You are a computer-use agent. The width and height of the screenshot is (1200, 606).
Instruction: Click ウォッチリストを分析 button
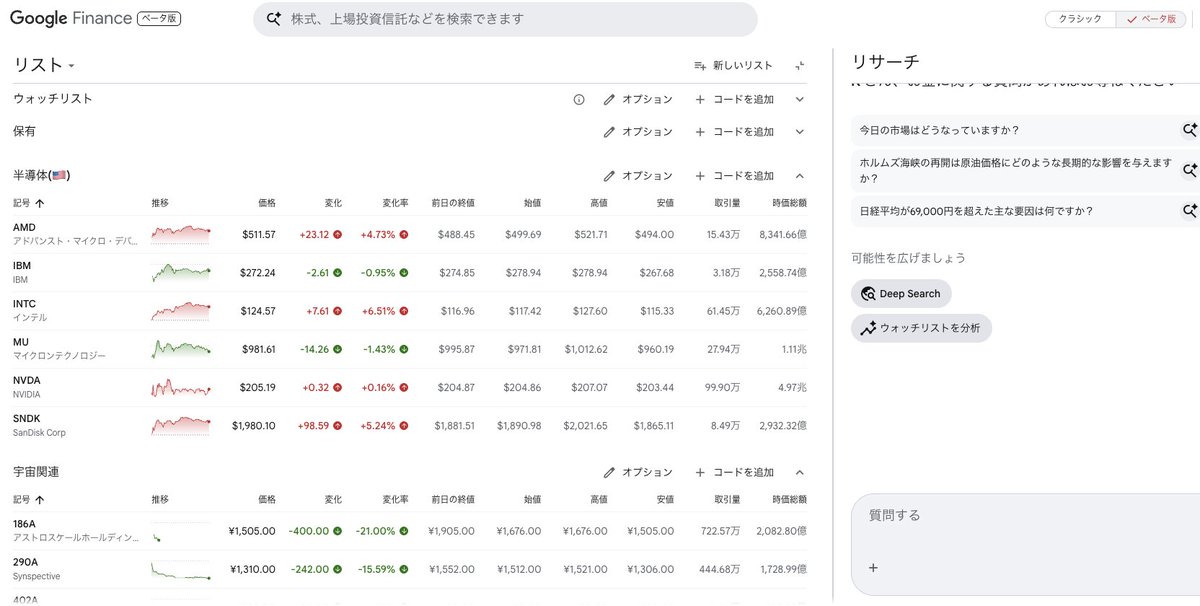pos(921,328)
